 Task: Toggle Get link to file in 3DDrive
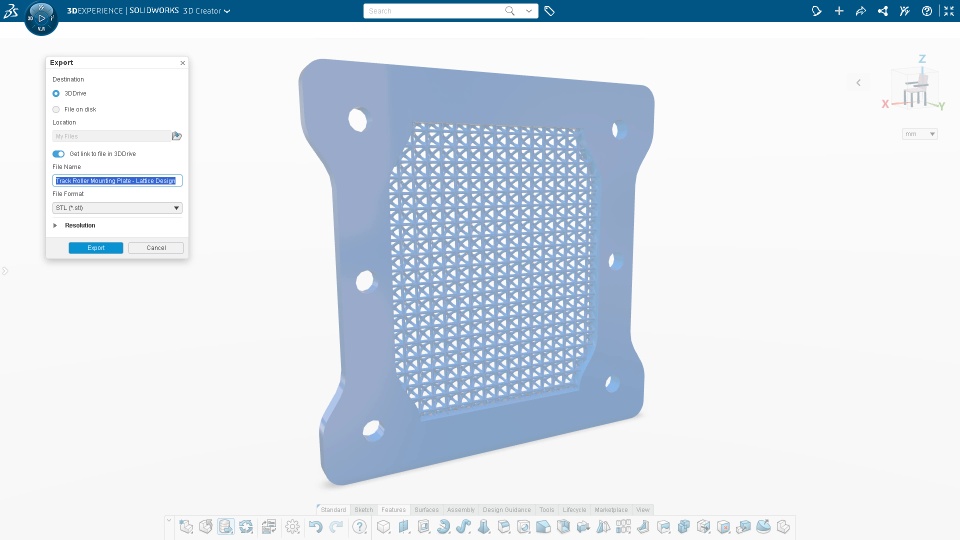tap(58, 154)
